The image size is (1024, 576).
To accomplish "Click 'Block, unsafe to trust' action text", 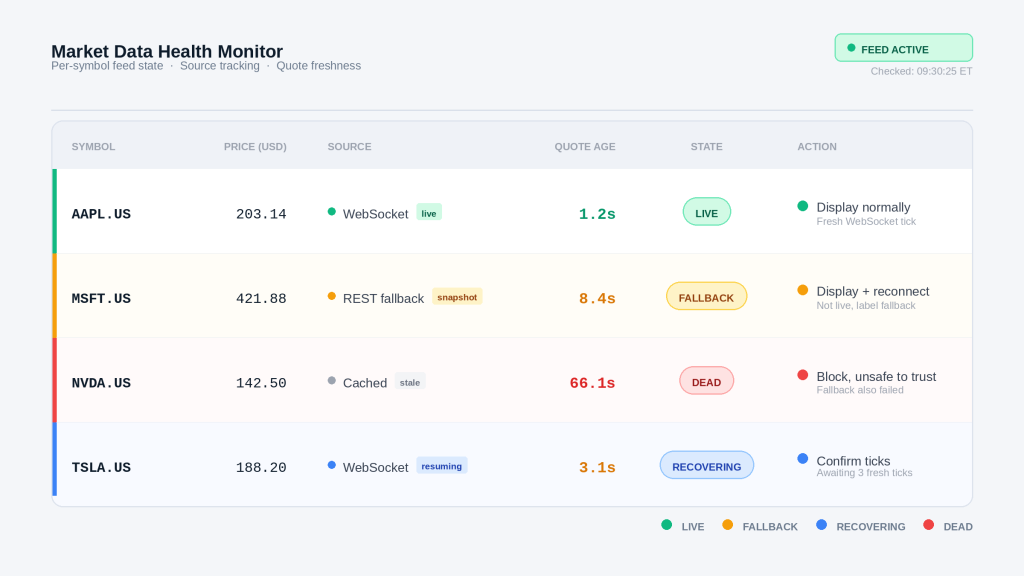I will 876,377.
